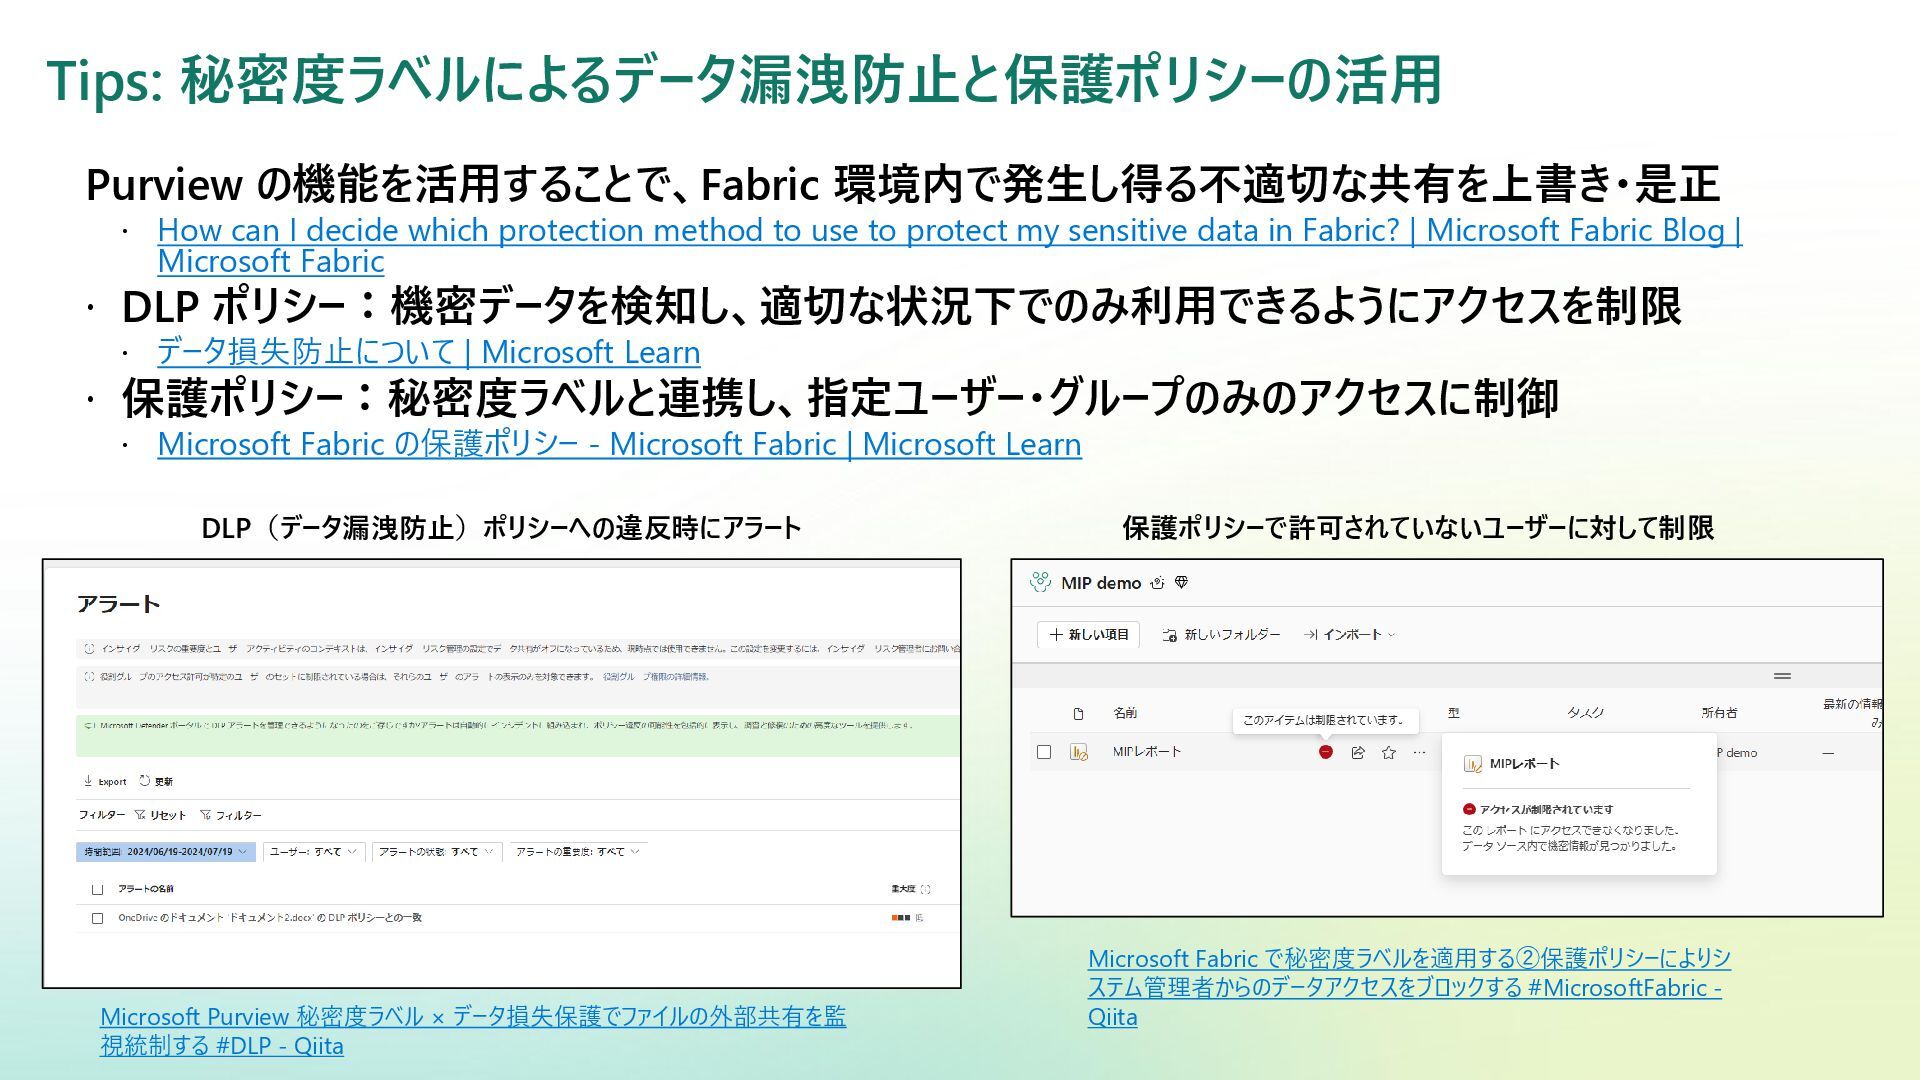Click the 型 column header

point(1453,713)
